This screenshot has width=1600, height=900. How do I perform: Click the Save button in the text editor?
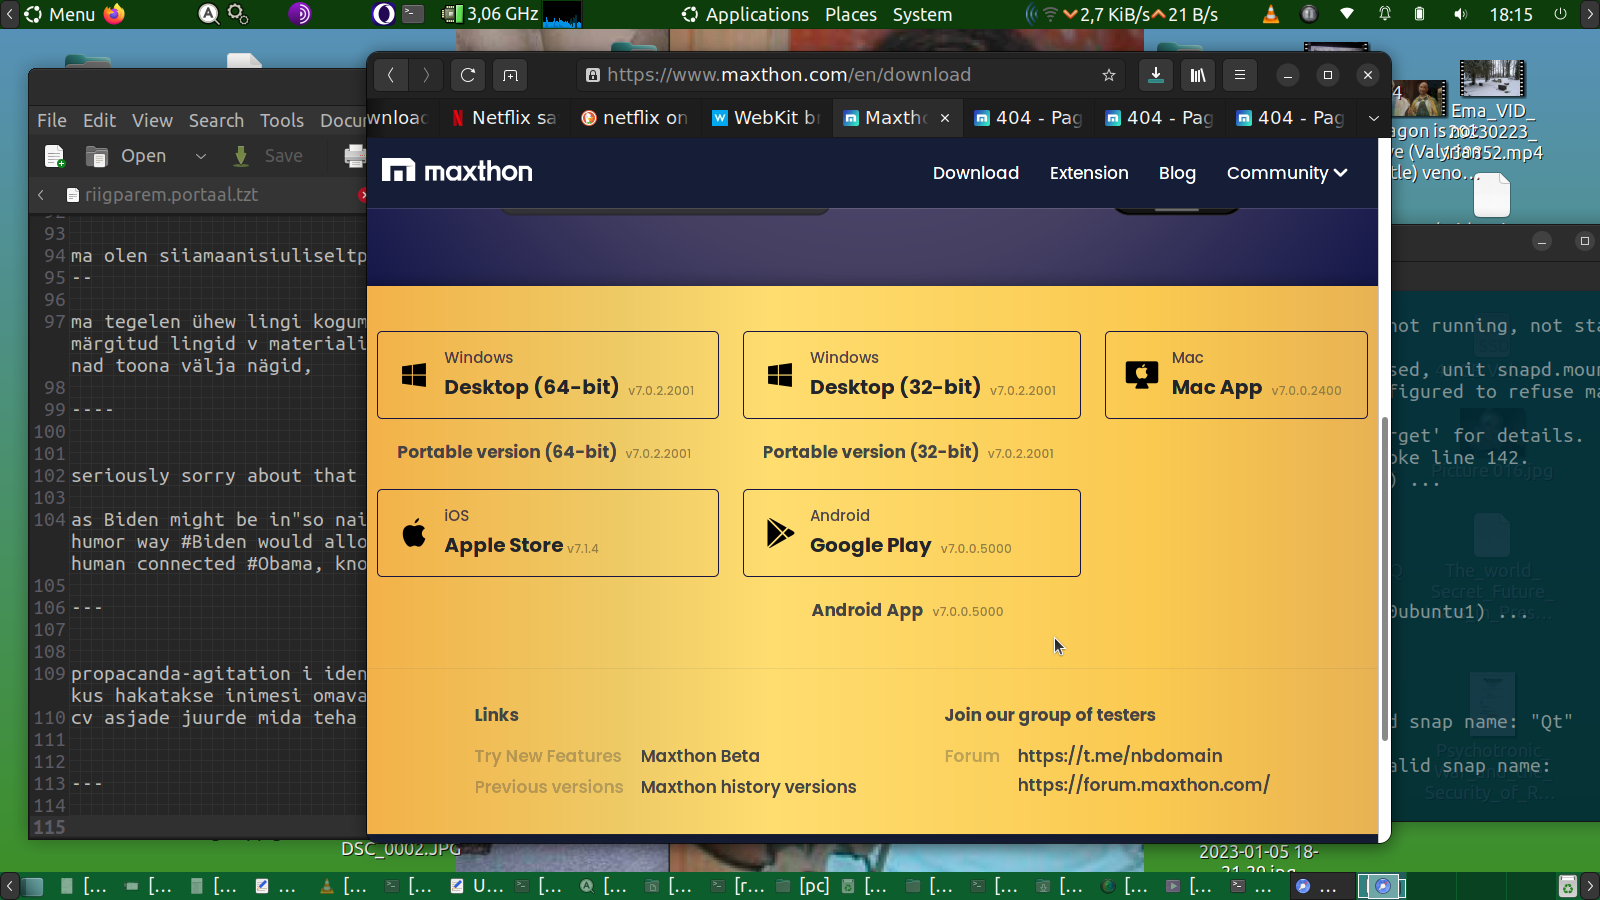tap(268, 156)
